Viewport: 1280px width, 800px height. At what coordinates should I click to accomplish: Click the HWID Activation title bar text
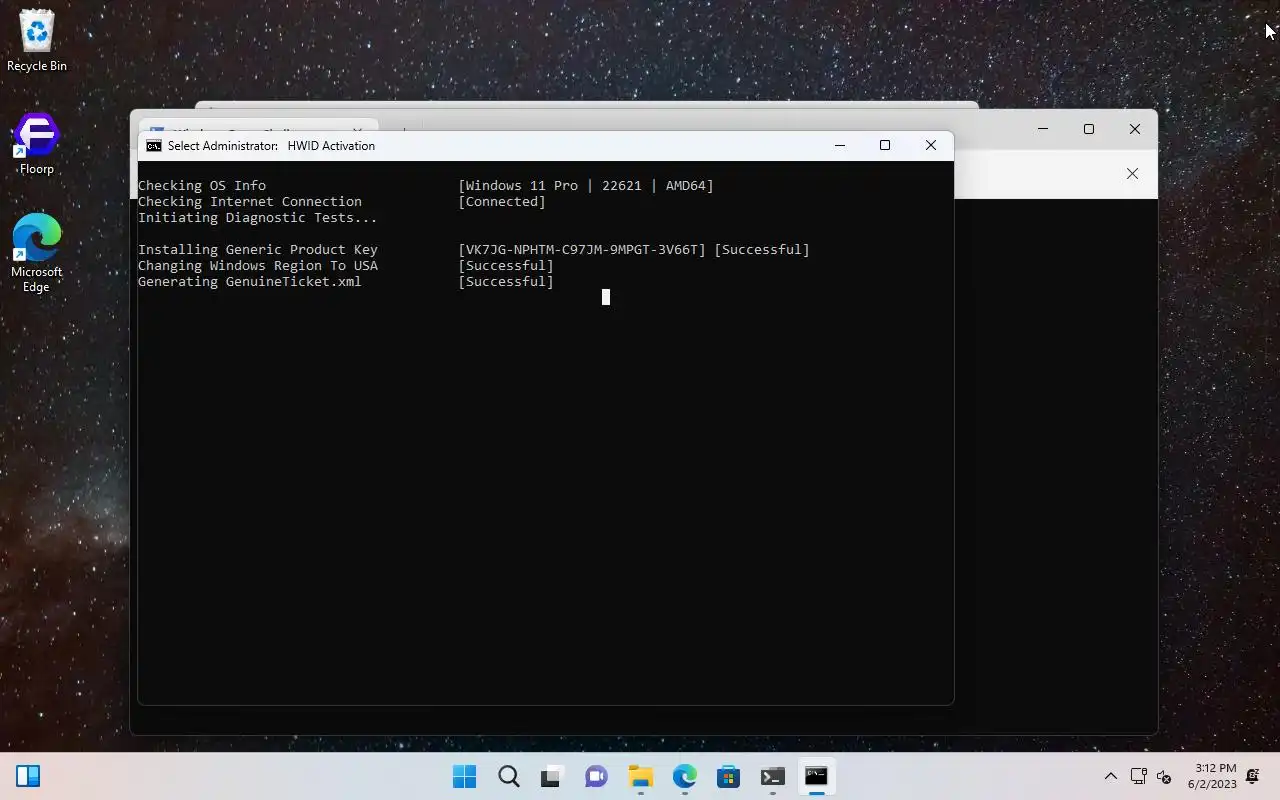point(271,146)
